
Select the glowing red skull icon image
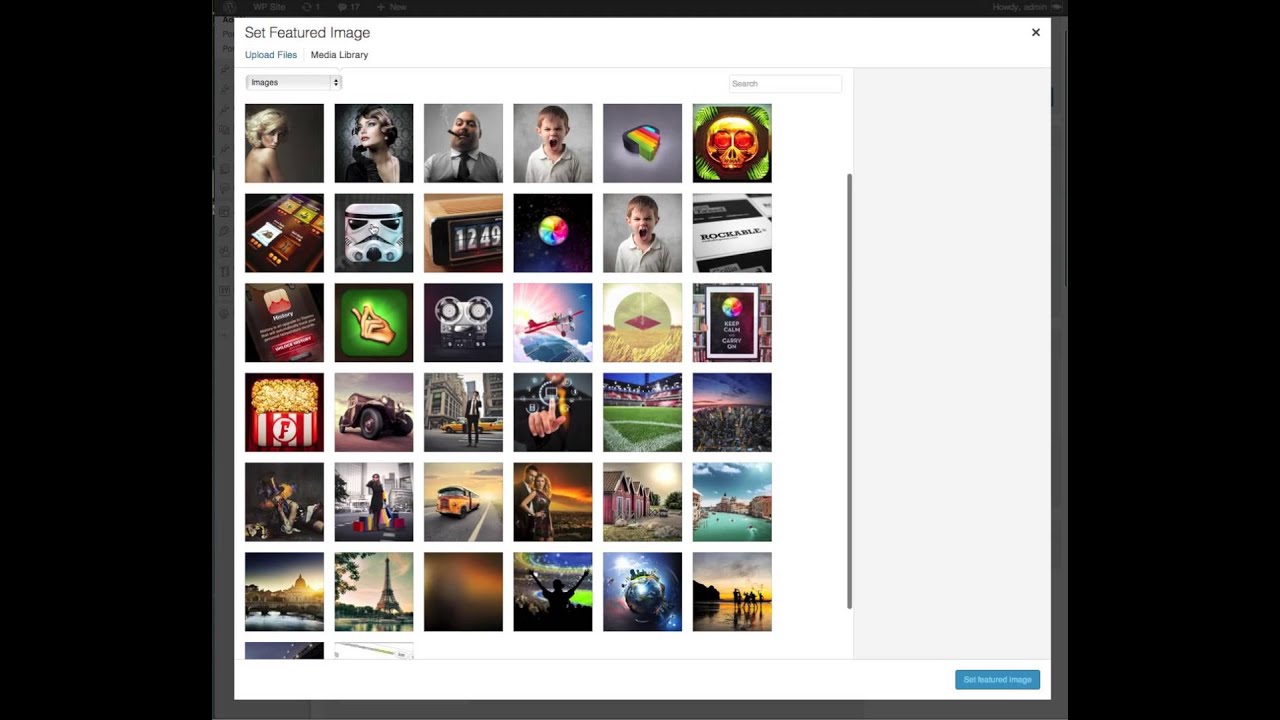(x=732, y=143)
